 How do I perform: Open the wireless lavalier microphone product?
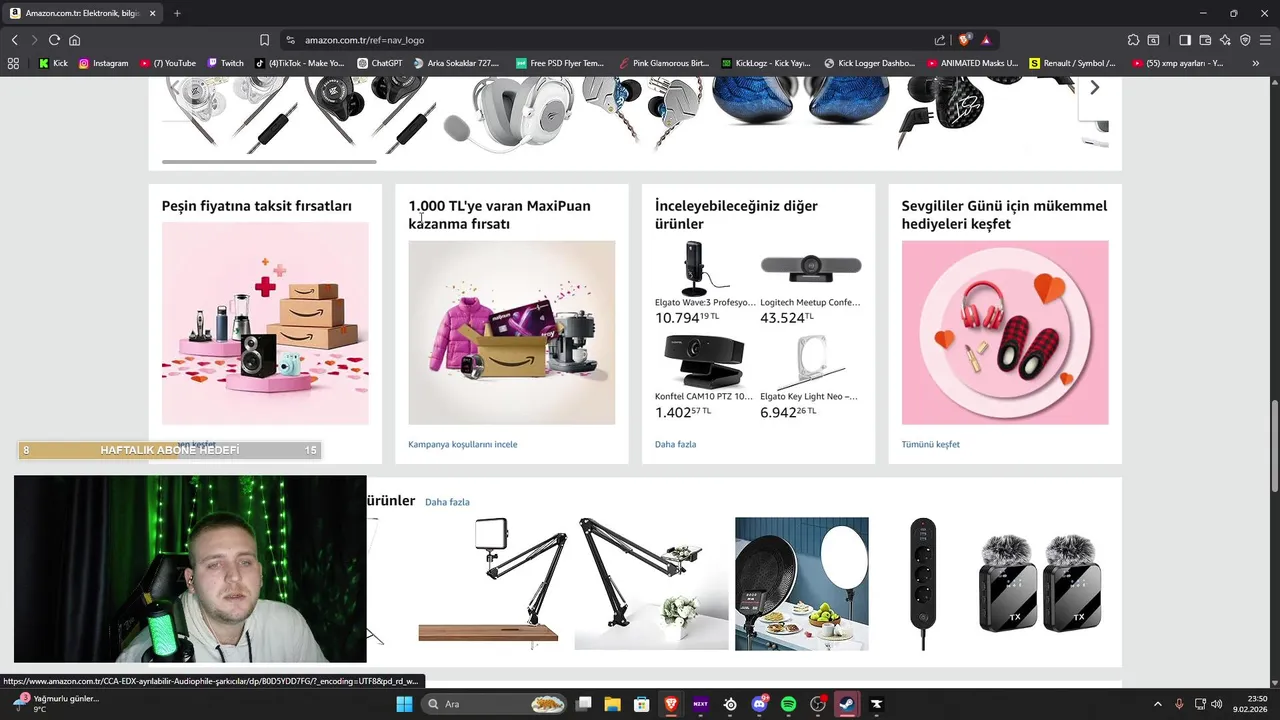[1040, 584]
